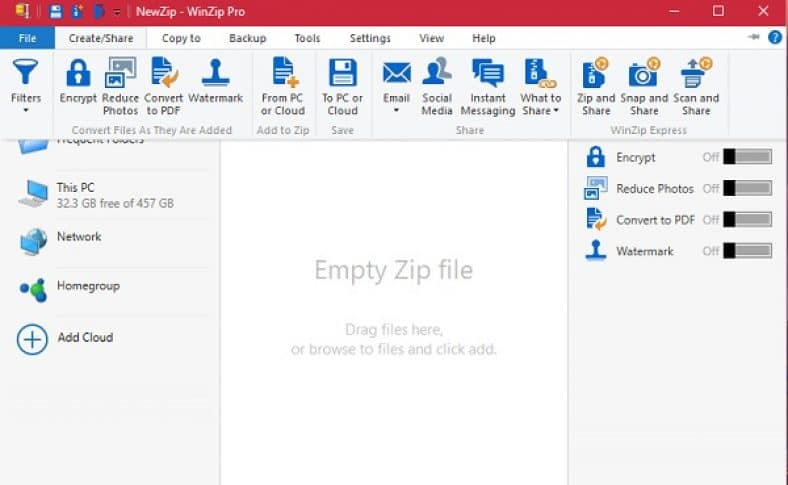Expand the What to Share dropdown arrow
Screen dimensions: 788x485
[556, 111]
